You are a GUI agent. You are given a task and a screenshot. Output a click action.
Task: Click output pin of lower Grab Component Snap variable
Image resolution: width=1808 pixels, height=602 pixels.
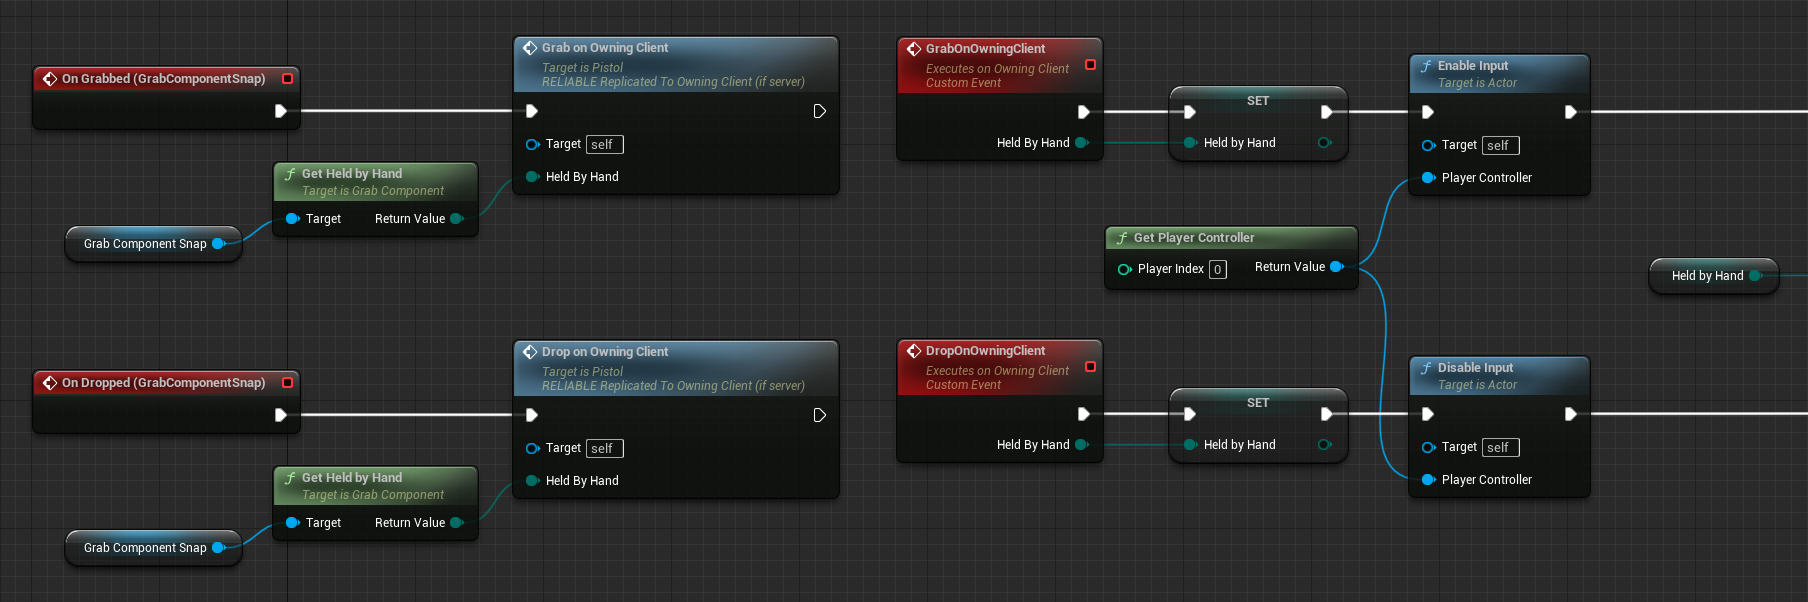coord(219,547)
